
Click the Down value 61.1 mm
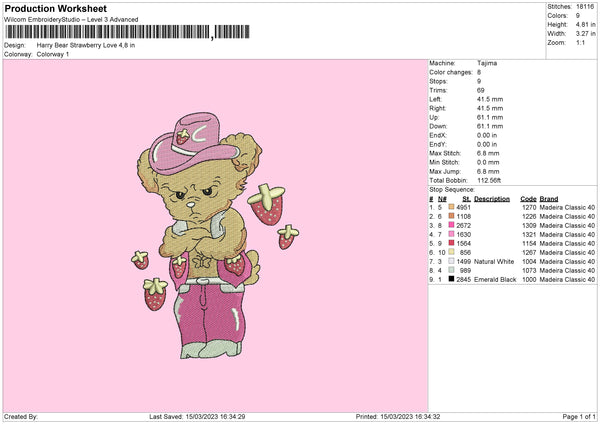490,126
